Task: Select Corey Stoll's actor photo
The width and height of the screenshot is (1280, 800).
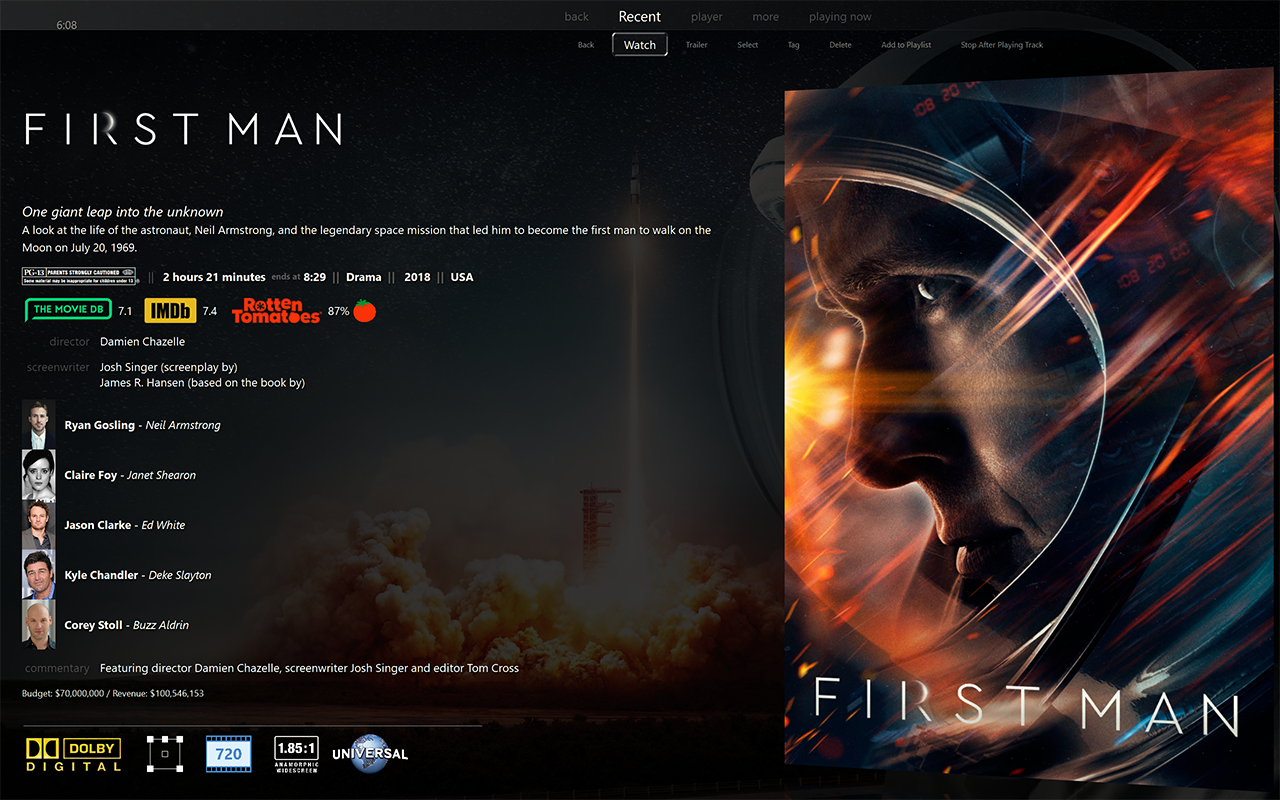Action: (39, 625)
